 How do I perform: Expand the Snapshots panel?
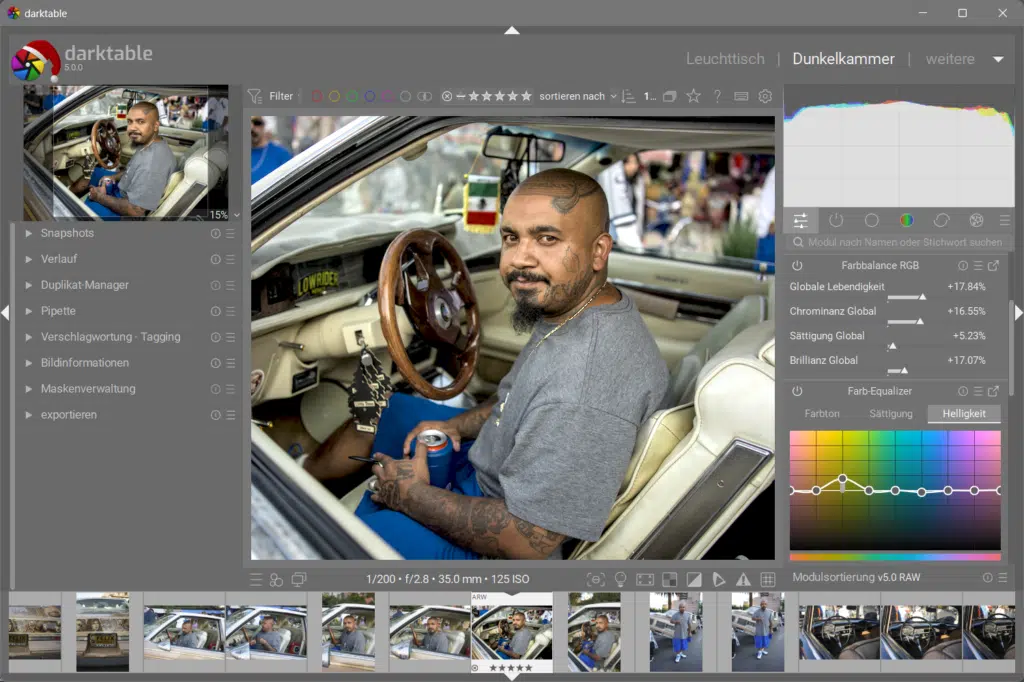click(x=67, y=233)
